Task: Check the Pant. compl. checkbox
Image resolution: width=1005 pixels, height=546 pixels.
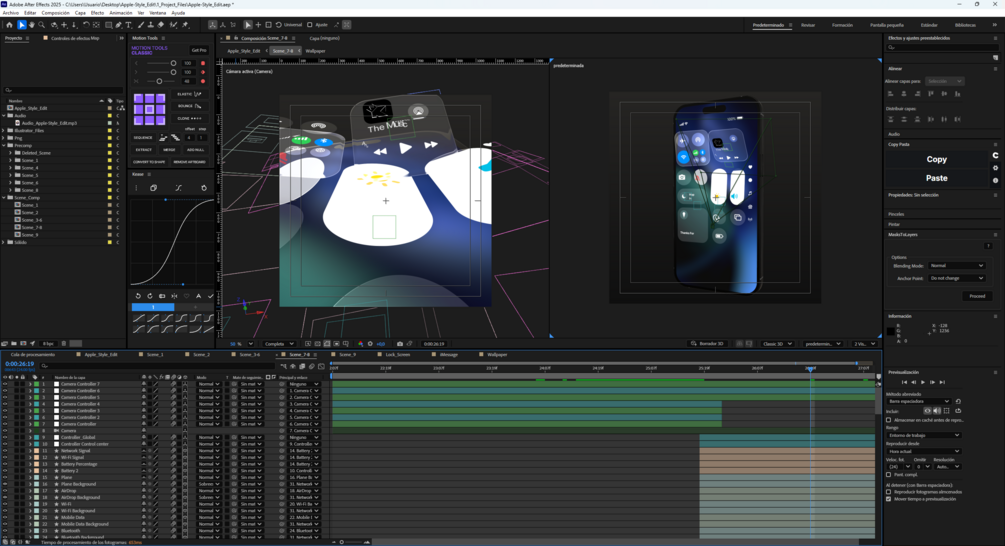Action: 889,475
